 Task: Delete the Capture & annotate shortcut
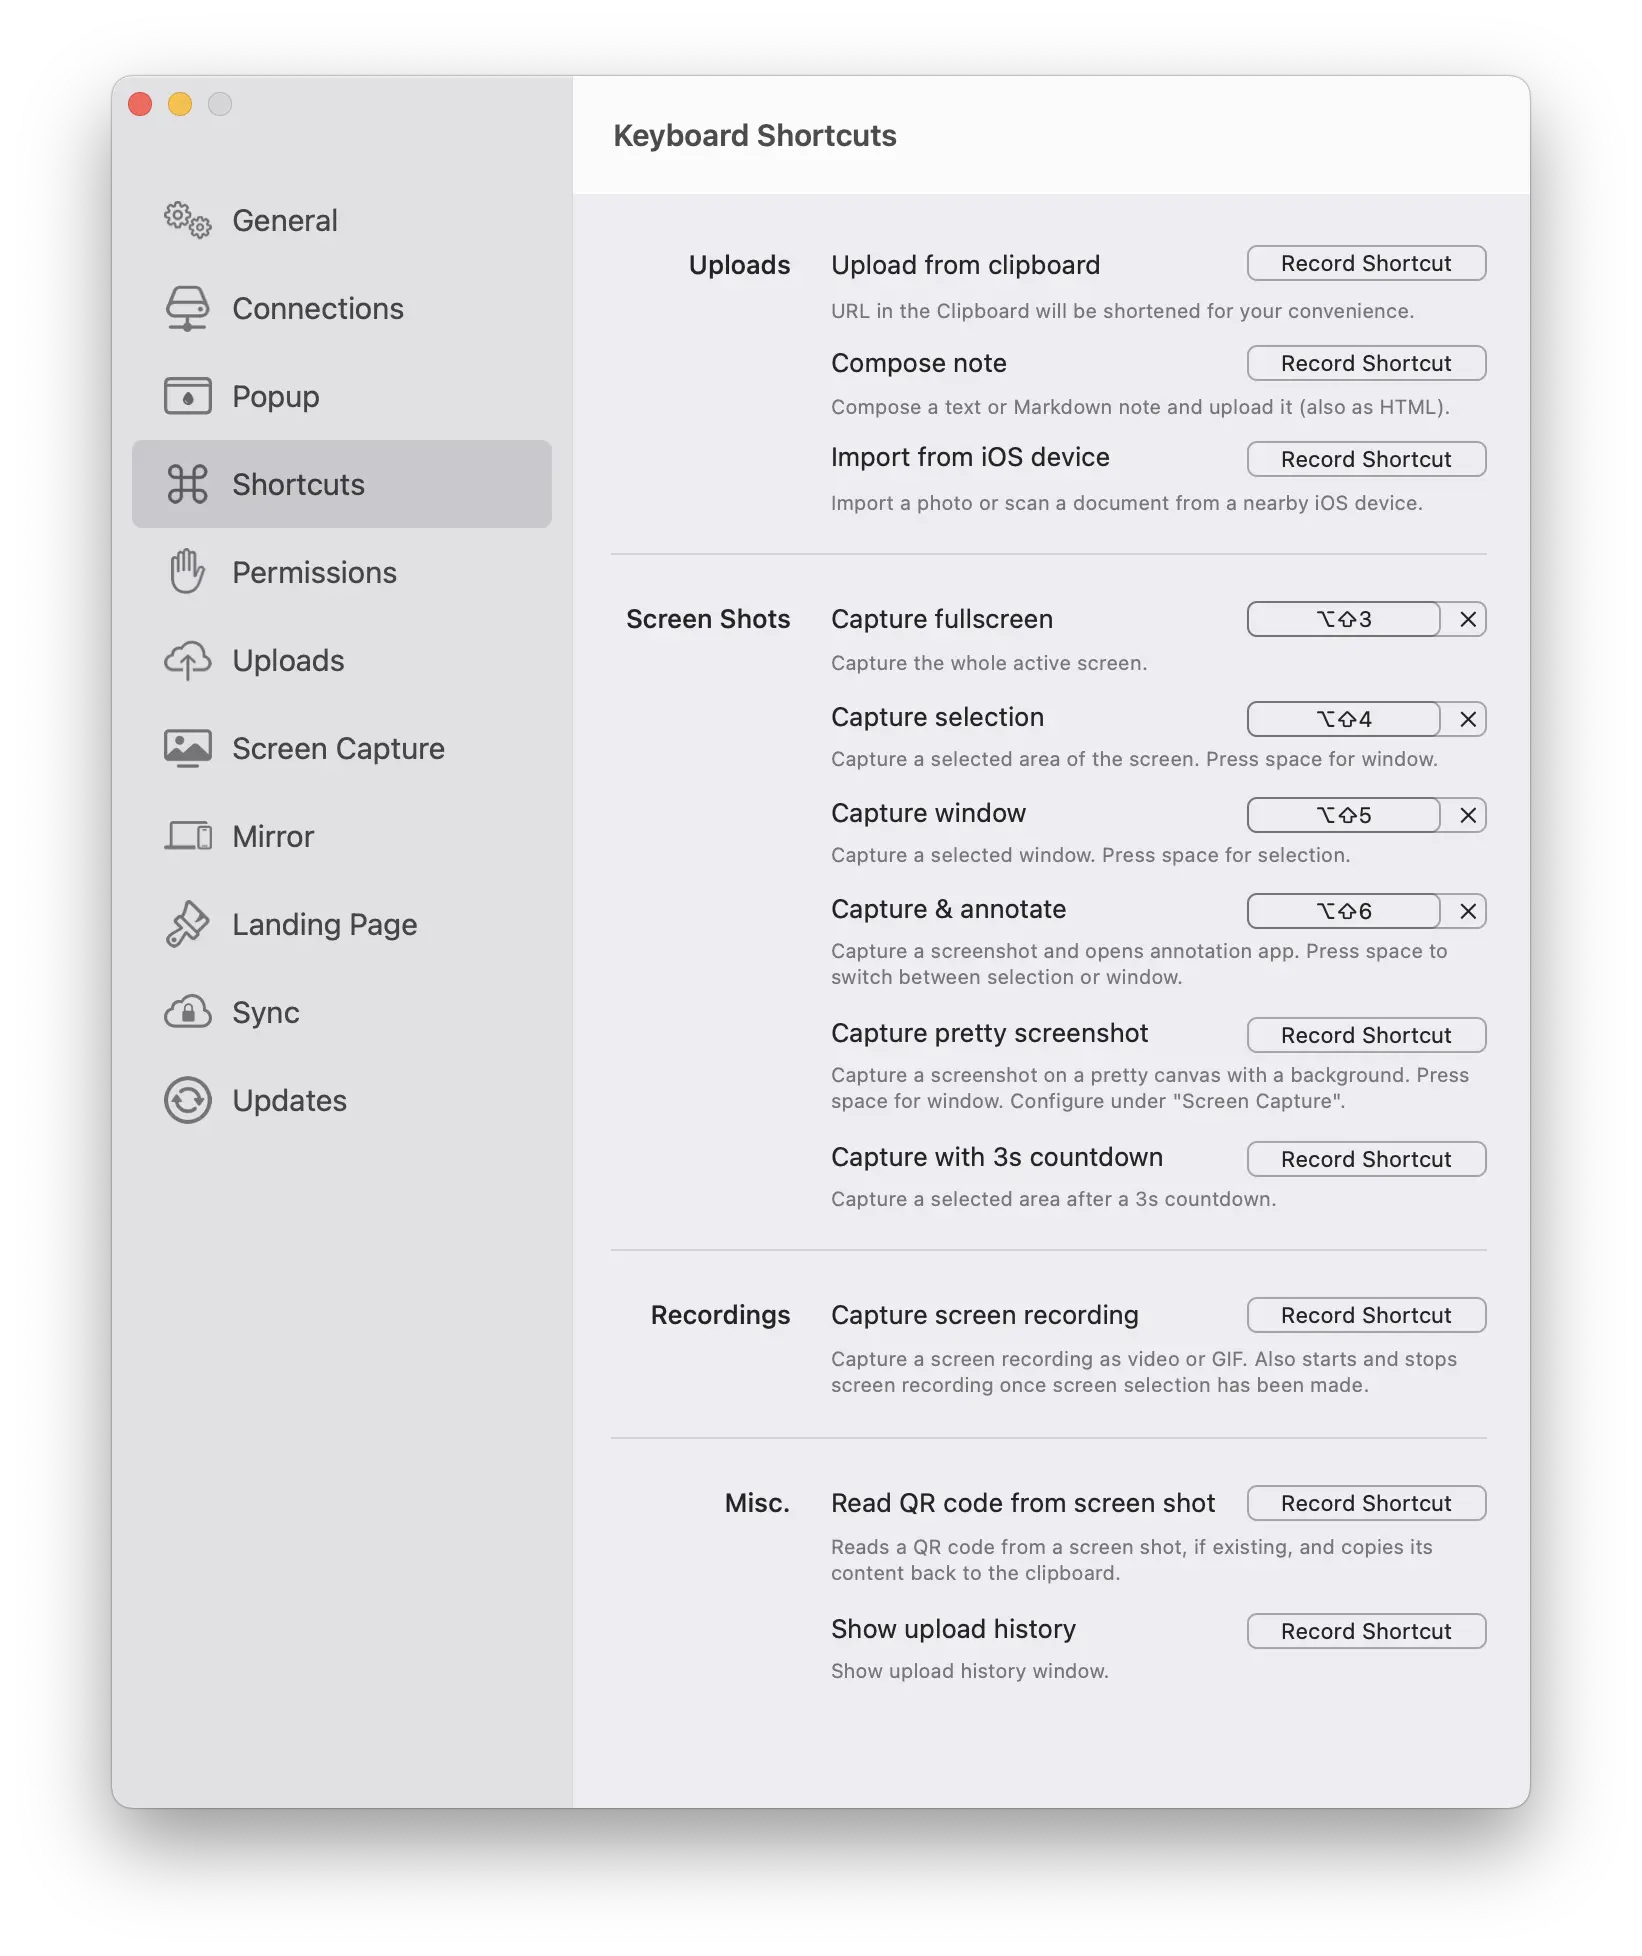(1467, 911)
